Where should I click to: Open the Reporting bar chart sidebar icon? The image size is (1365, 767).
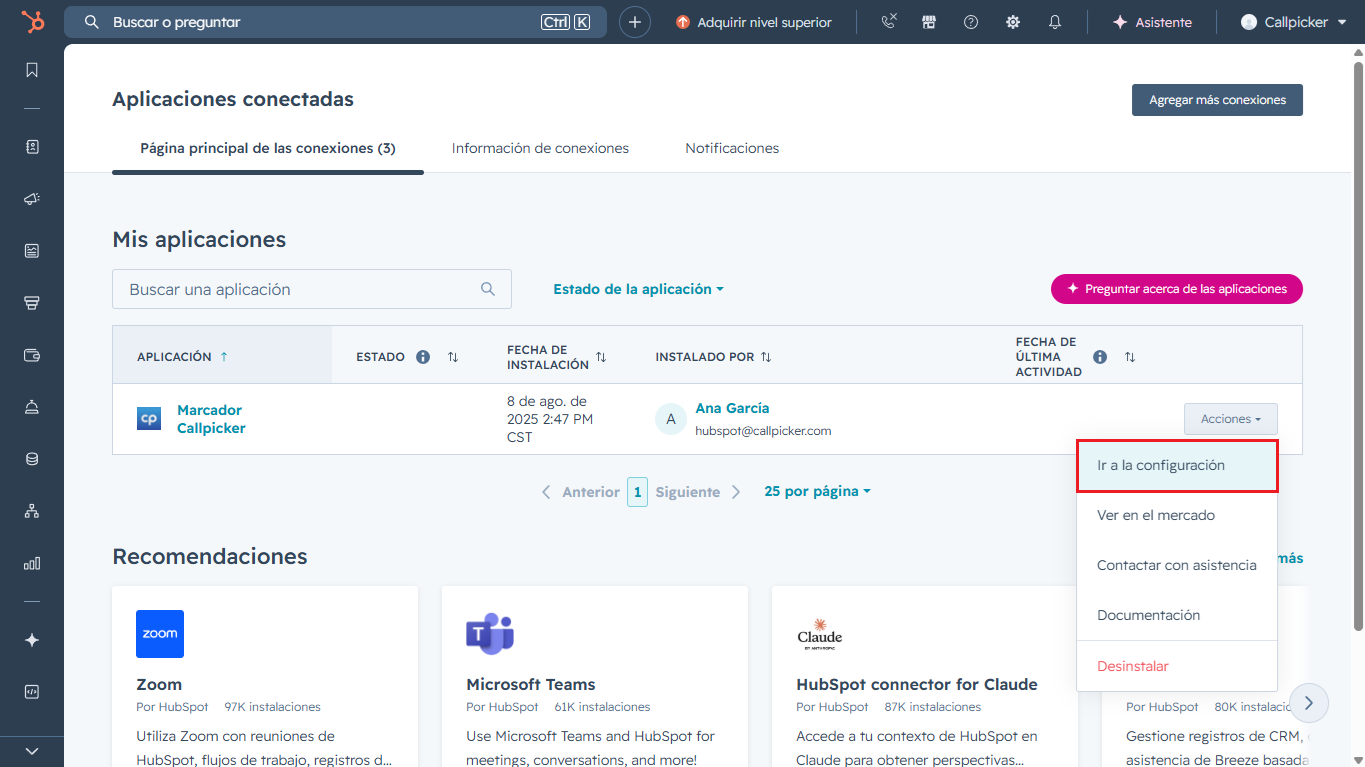pyautogui.click(x=32, y=563)
